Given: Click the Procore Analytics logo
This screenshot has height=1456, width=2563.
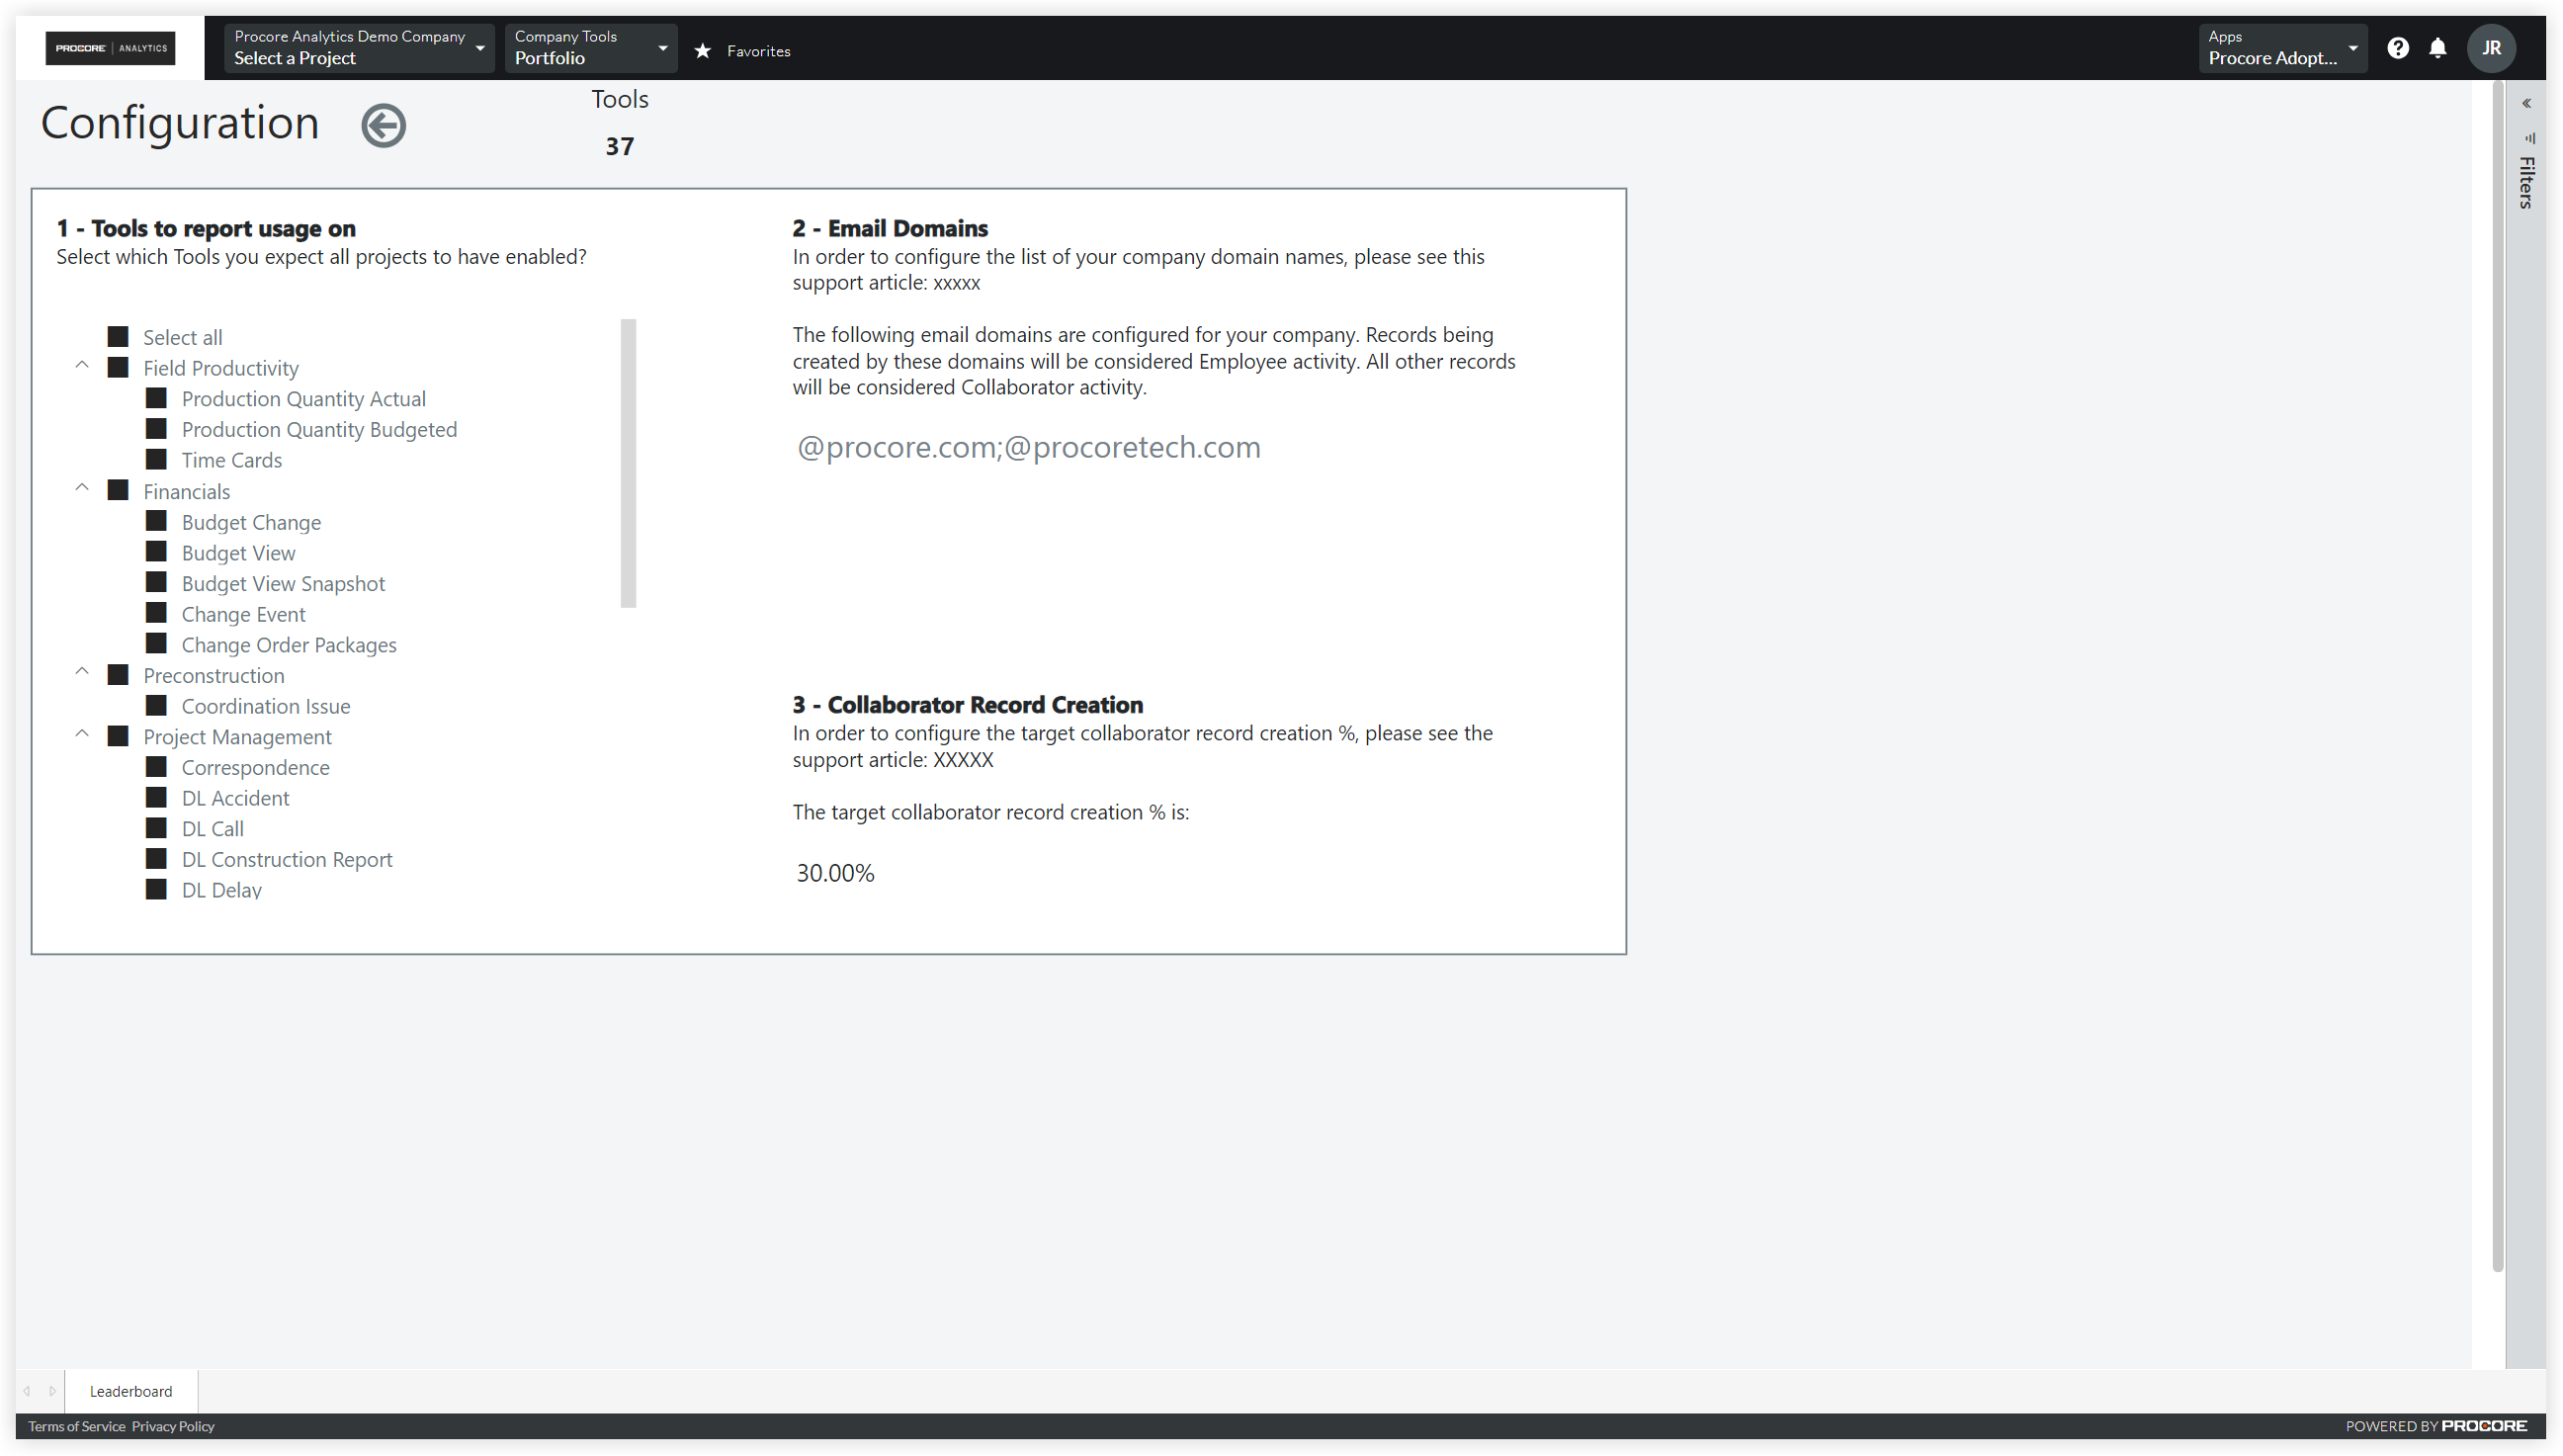Looking at the screenshot, I should (x=110, y=48).
